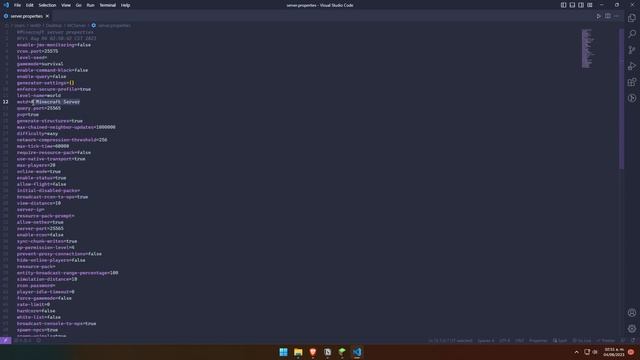Screen dimensions: 640x360
Task: Toggle Panel layout icon
Action: 572,5
